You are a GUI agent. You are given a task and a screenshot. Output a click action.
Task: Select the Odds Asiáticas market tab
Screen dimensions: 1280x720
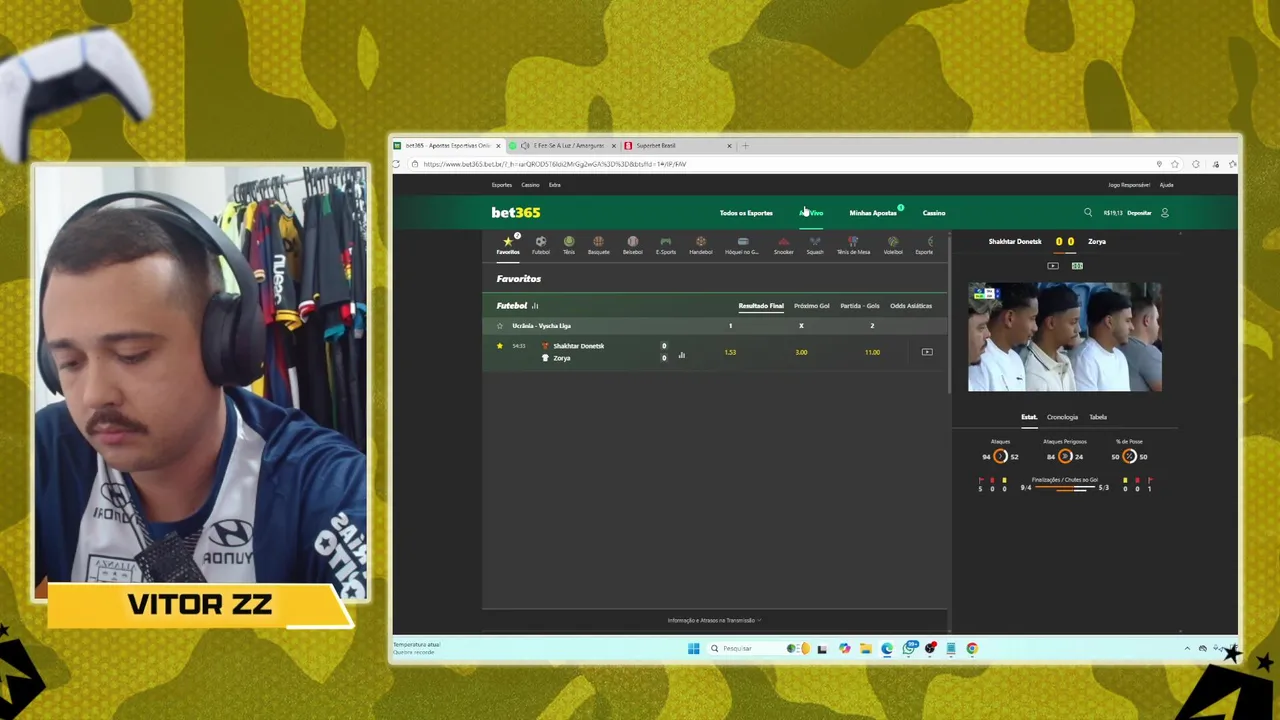(x=911, y=306)
